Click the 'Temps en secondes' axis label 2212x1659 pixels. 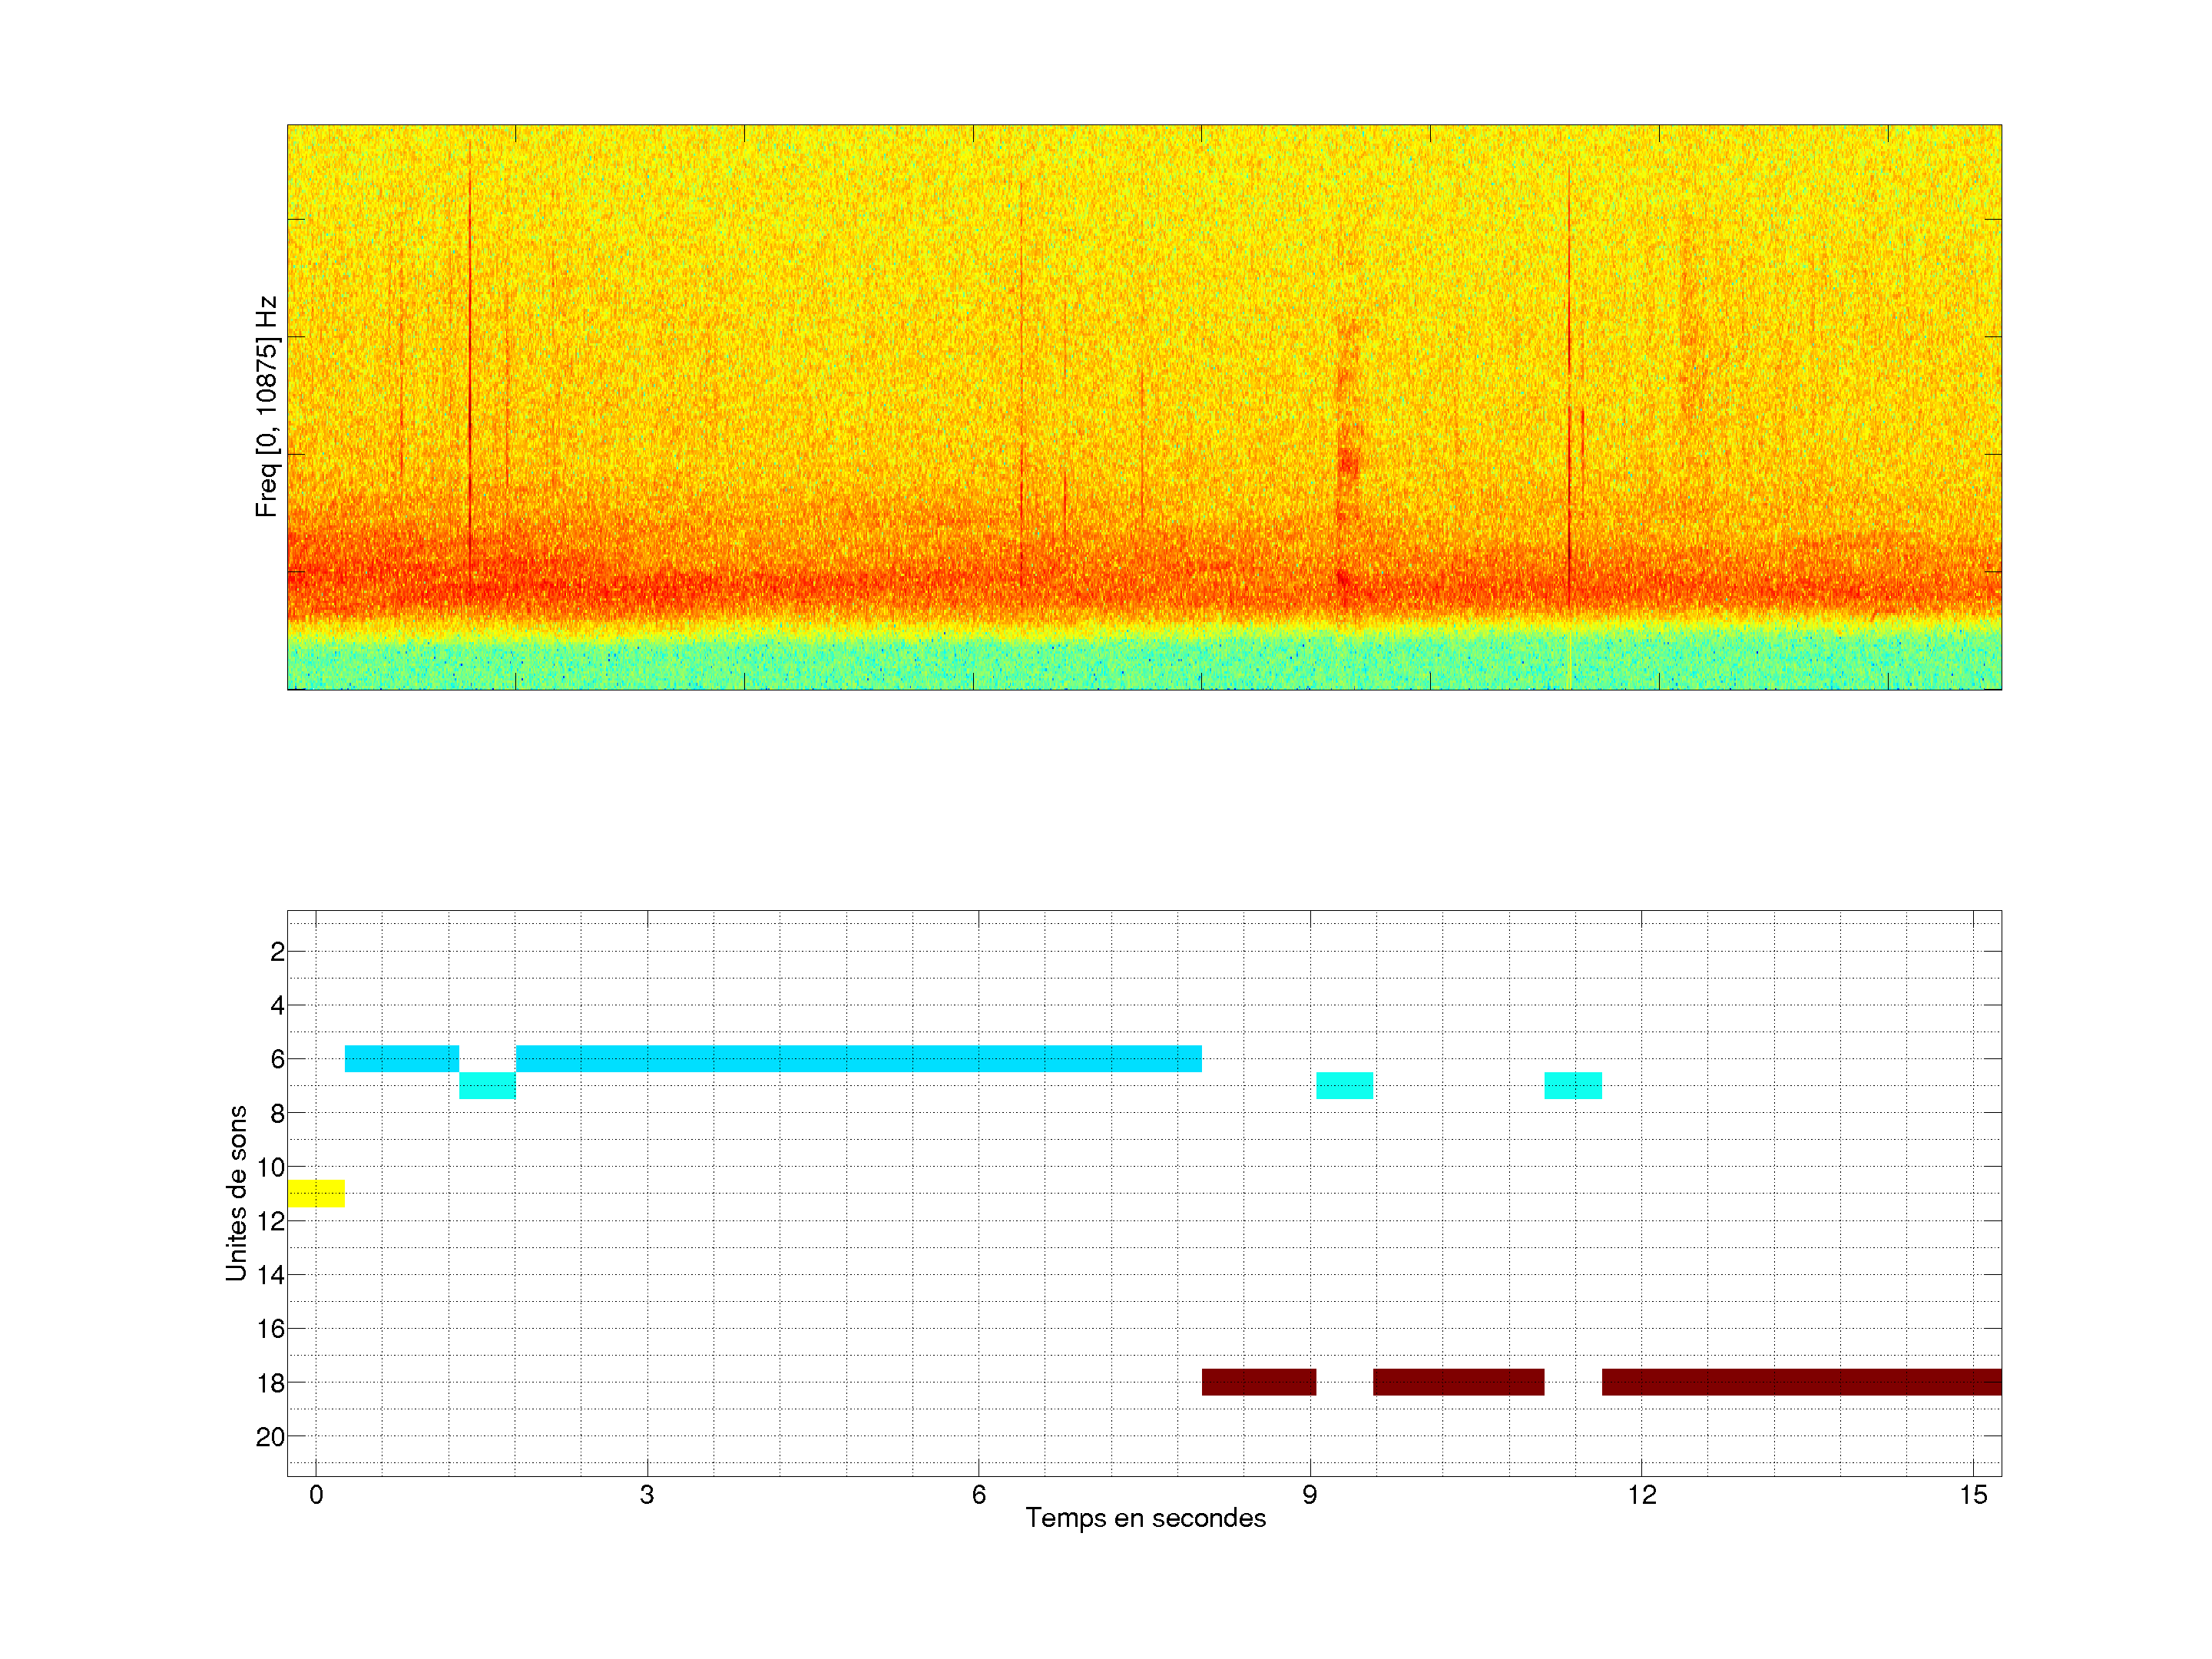click(x=1145, y=1518)
